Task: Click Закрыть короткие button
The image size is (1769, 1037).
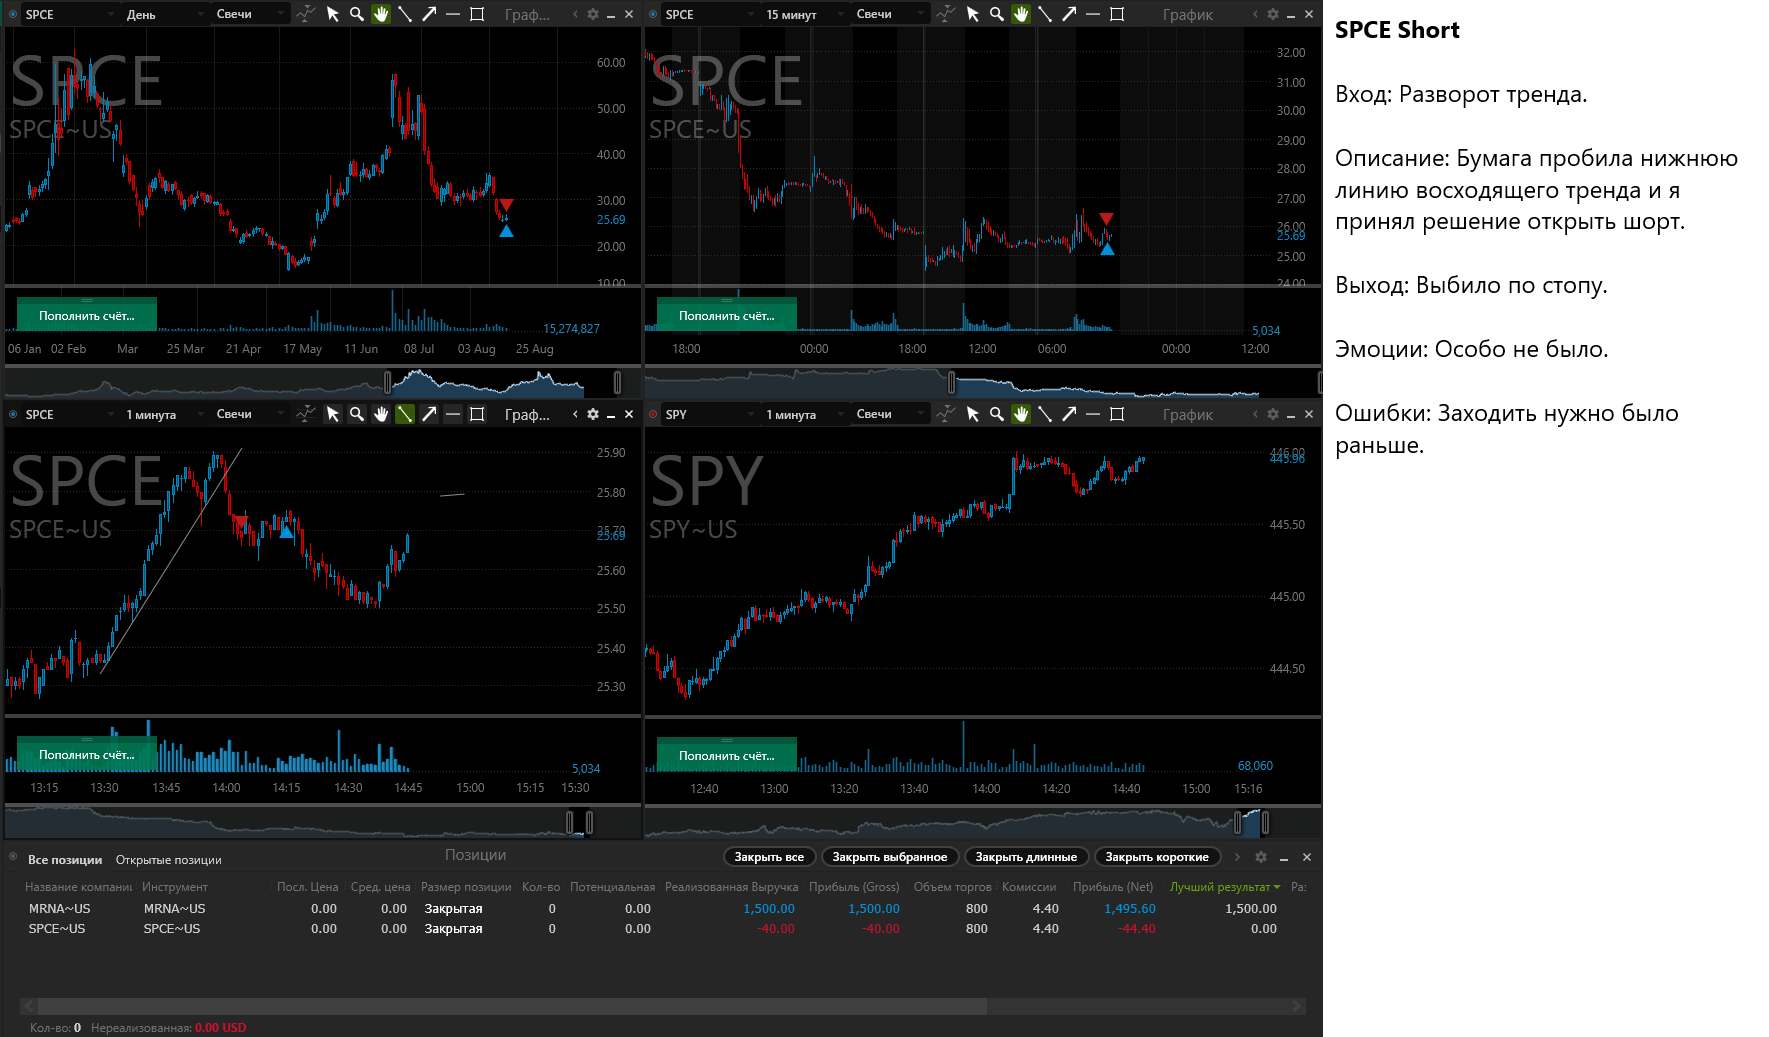Action: point(1157,857)
